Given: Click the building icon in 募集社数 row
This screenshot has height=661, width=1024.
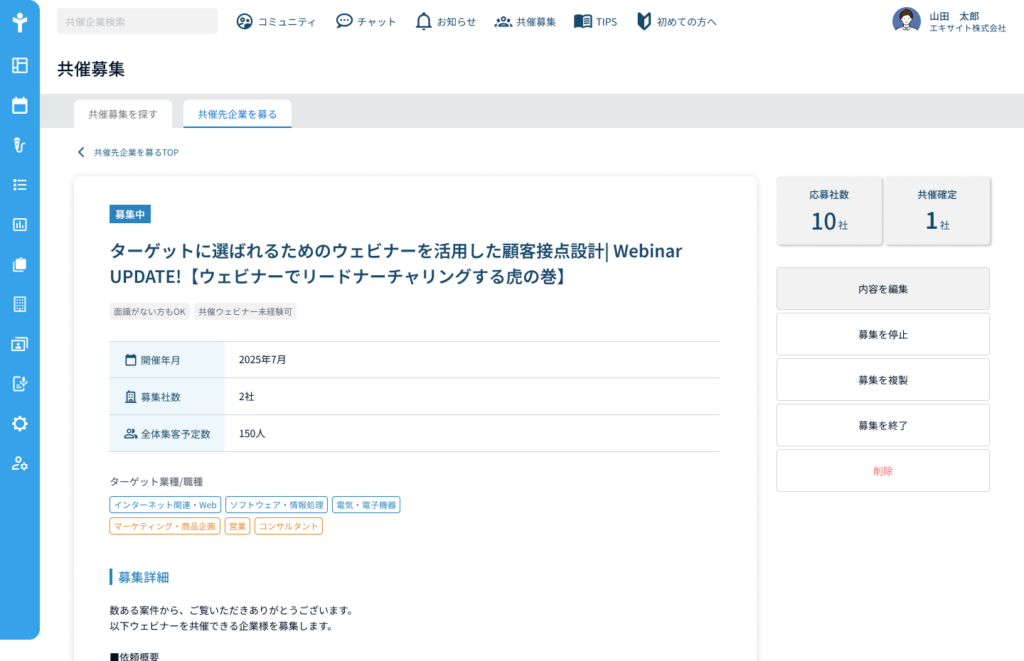Looking at the screenshot, I should pyautogui.click(x=131, y=396).
